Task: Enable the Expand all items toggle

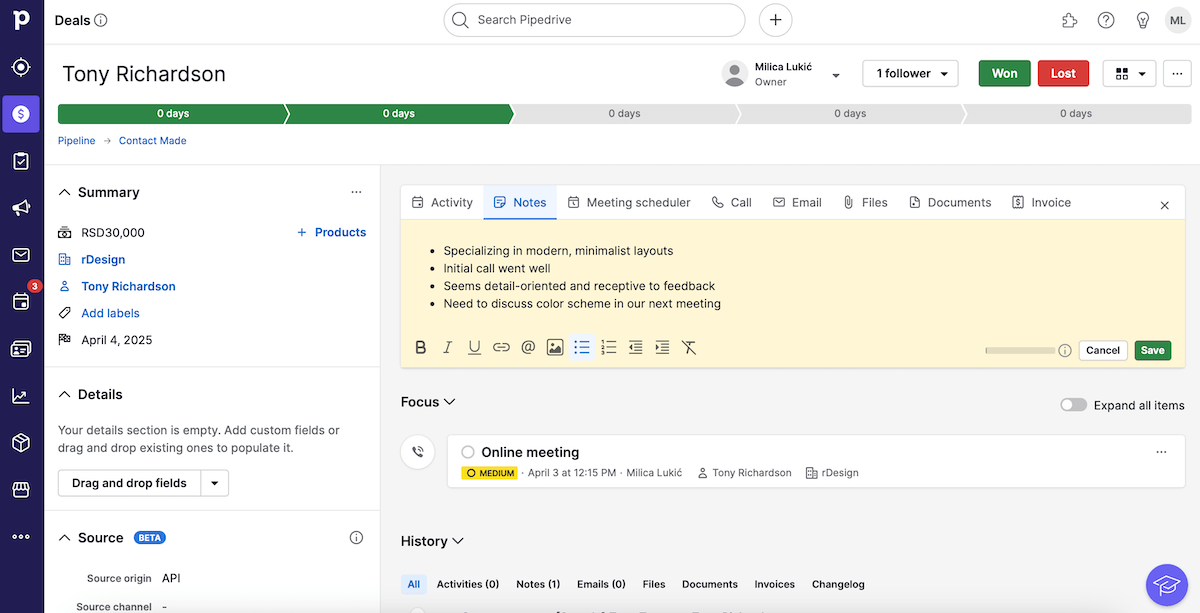Action: point(1073,404)
